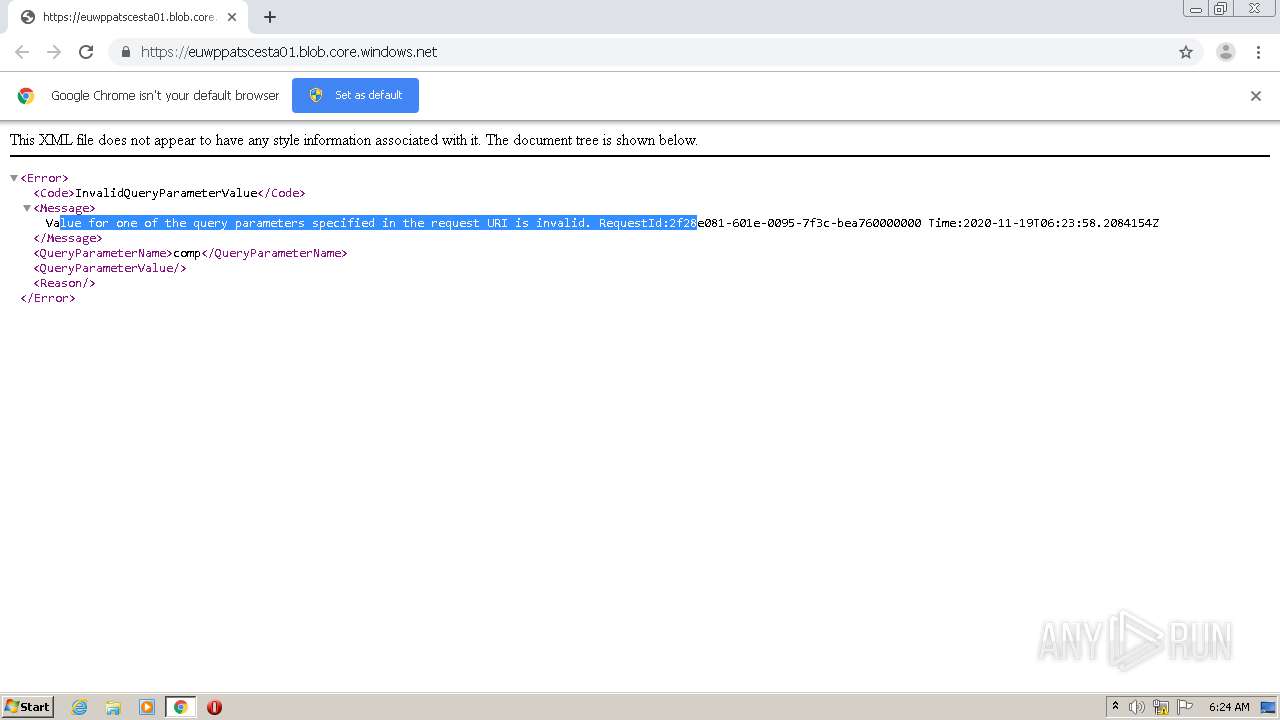Click the QueryParameterName value comp
Screen dimensions: 1280x720
point(187,253)
